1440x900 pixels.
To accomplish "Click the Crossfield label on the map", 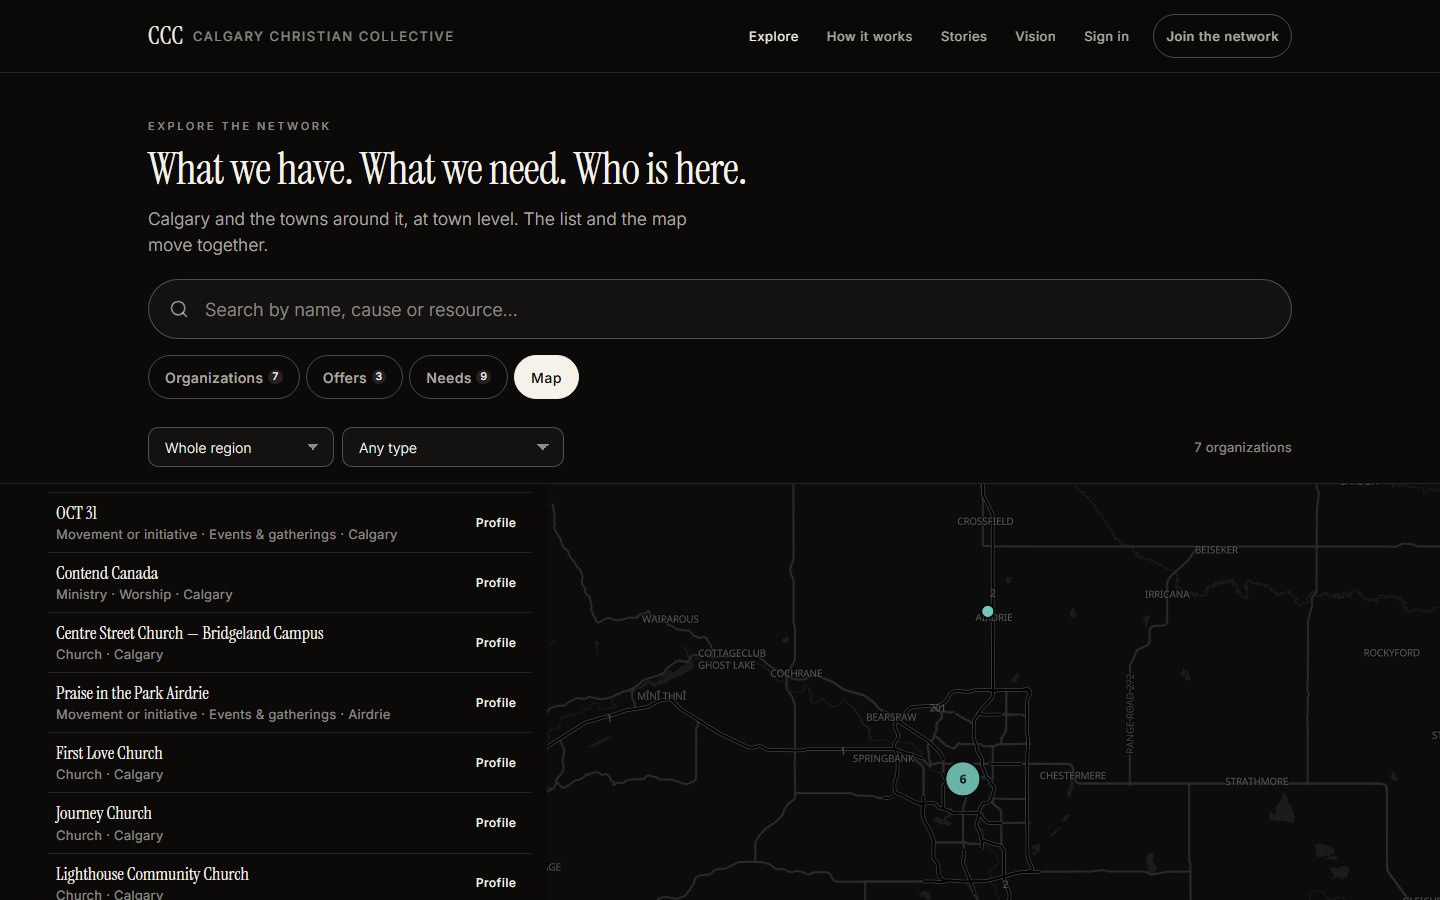I will pos(985,521).
